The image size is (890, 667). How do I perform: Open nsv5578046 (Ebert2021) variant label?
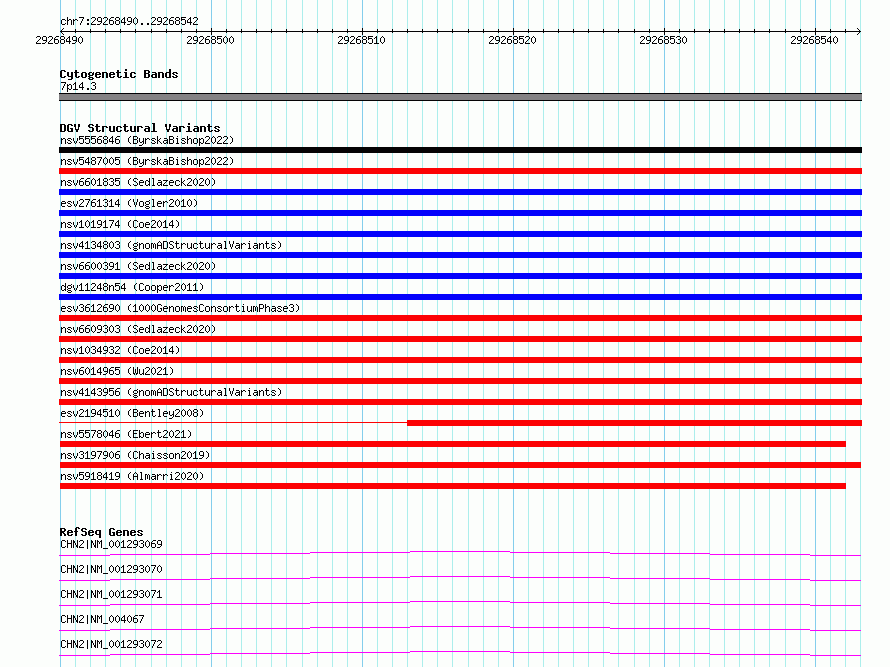click(126, 434)
